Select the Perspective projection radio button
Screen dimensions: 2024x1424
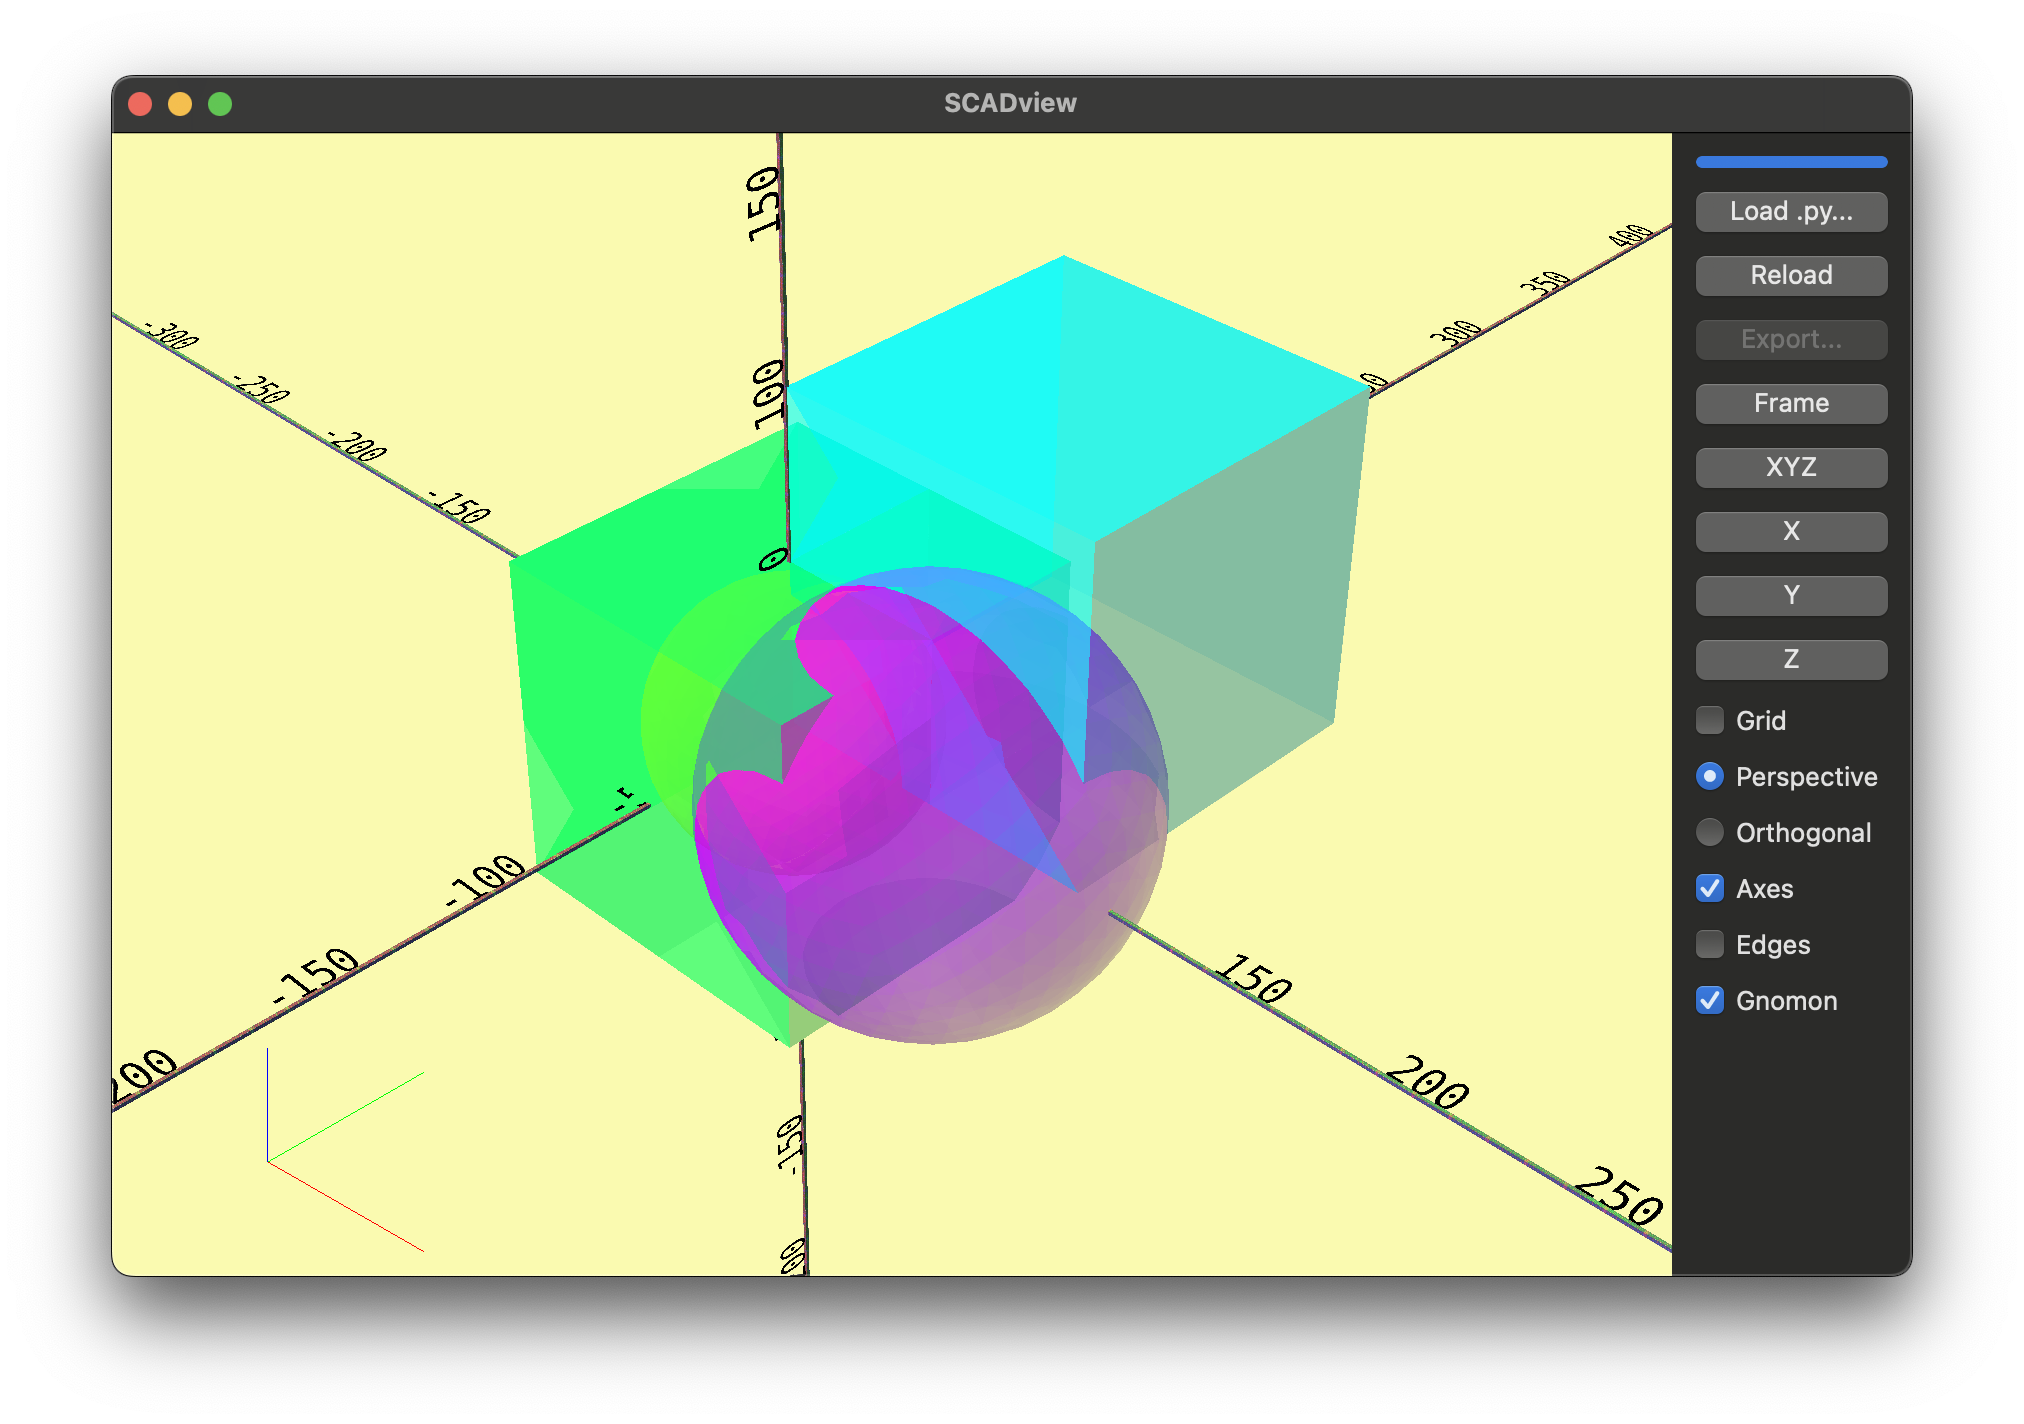(1709, 776)
